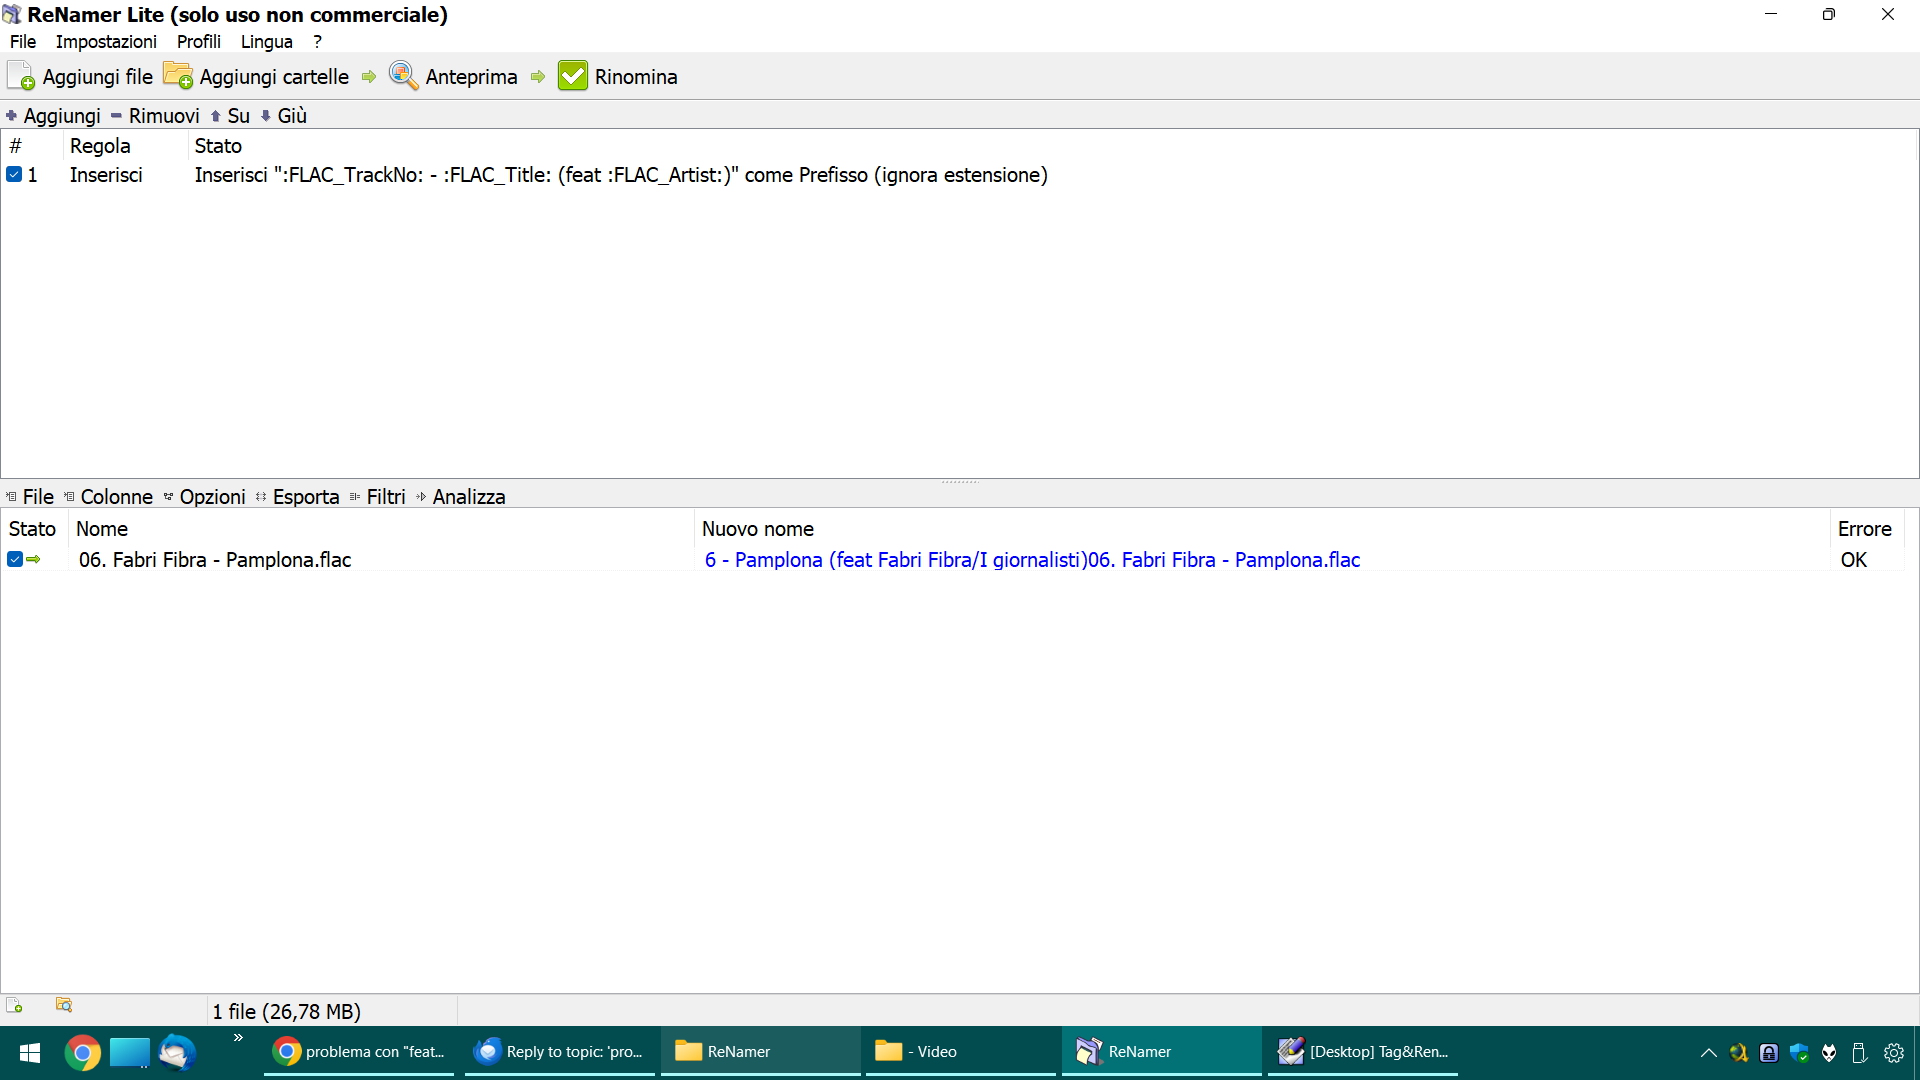Click the Nuovo nome column header
The width and height of the screenshot is (1920, 1080).
[x=758, y=529]
